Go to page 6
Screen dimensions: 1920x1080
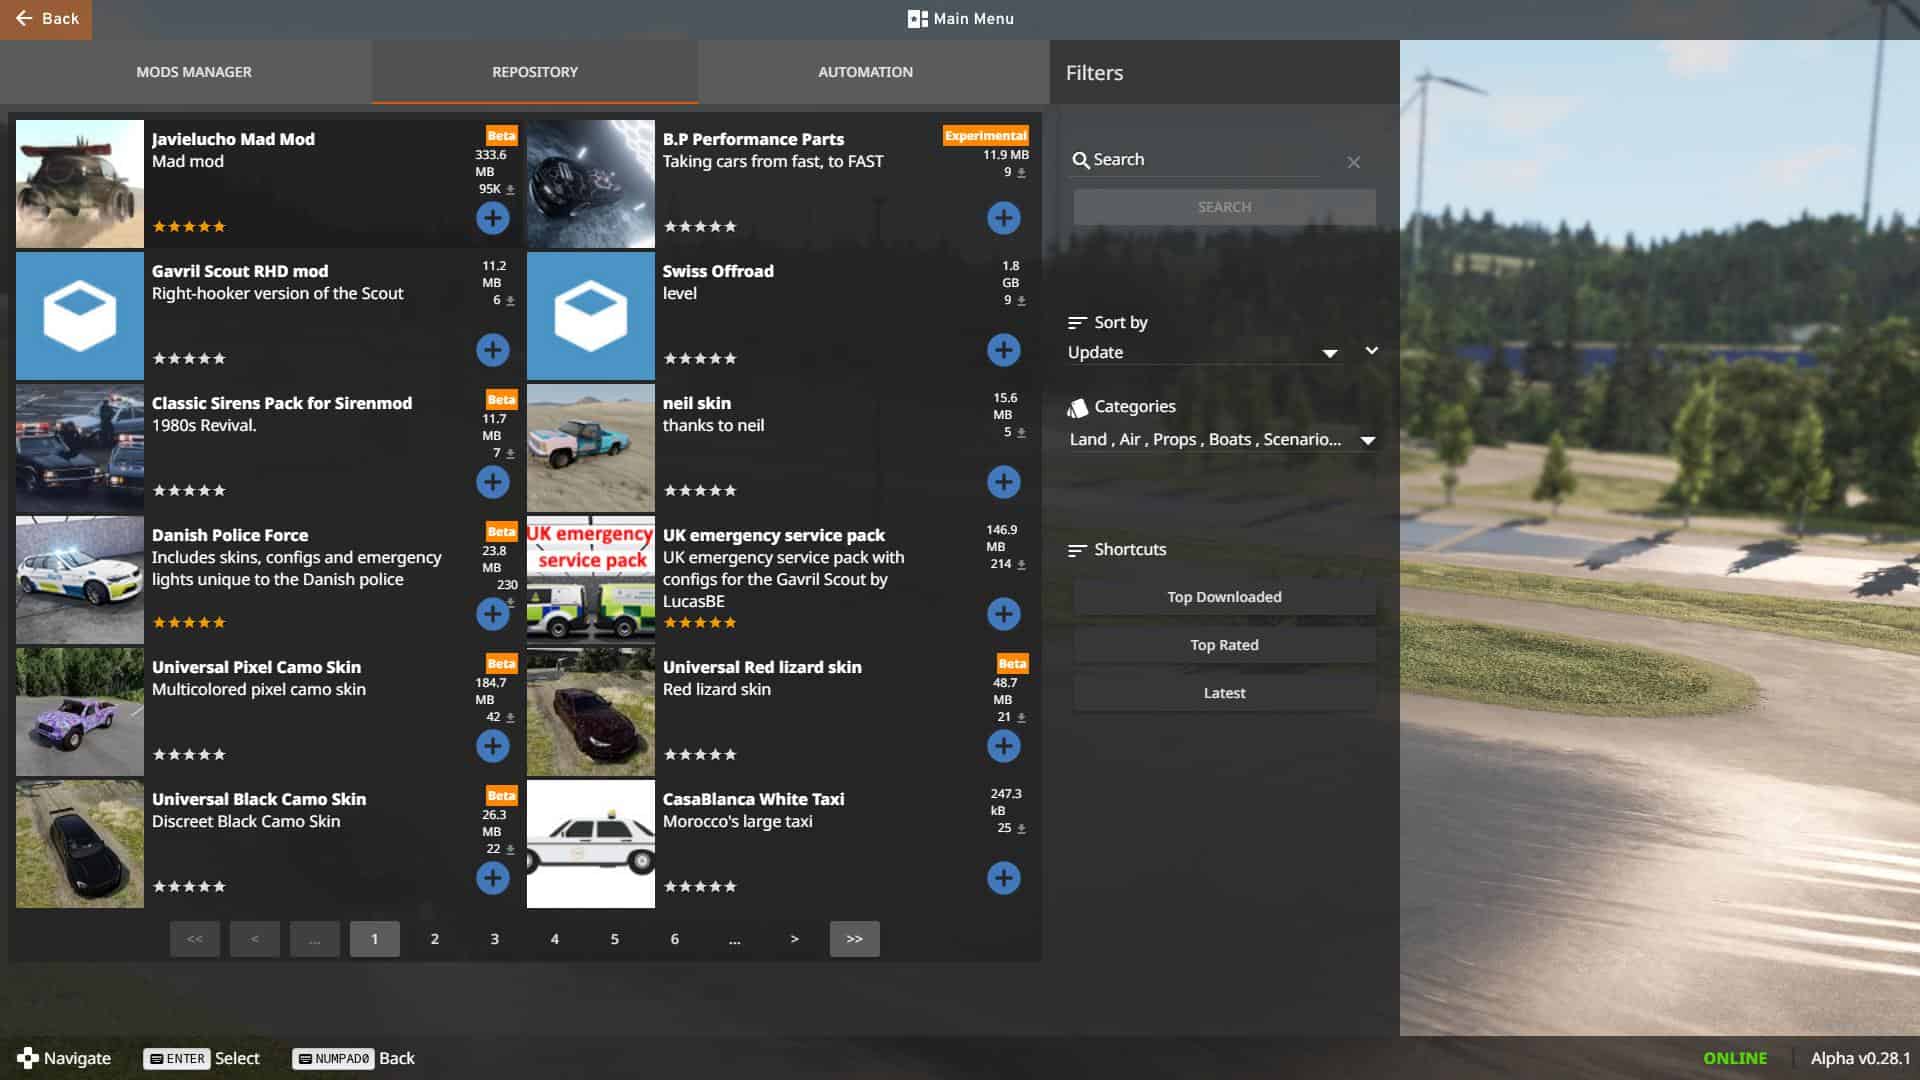coord(675,939)
